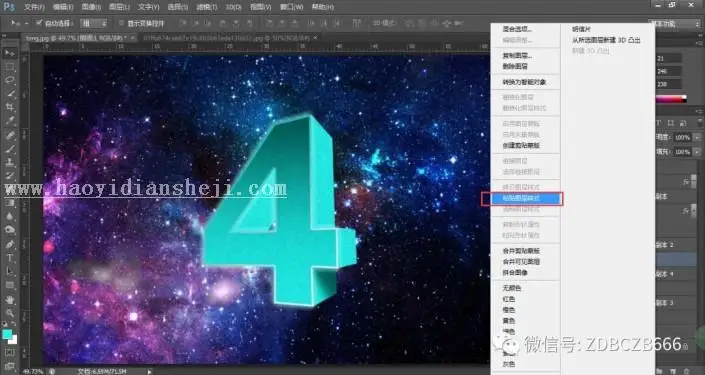Screen dimensions: 705x375
Task: Toggle the 自动选择 checkbox
Action: [x=39, y=22]
